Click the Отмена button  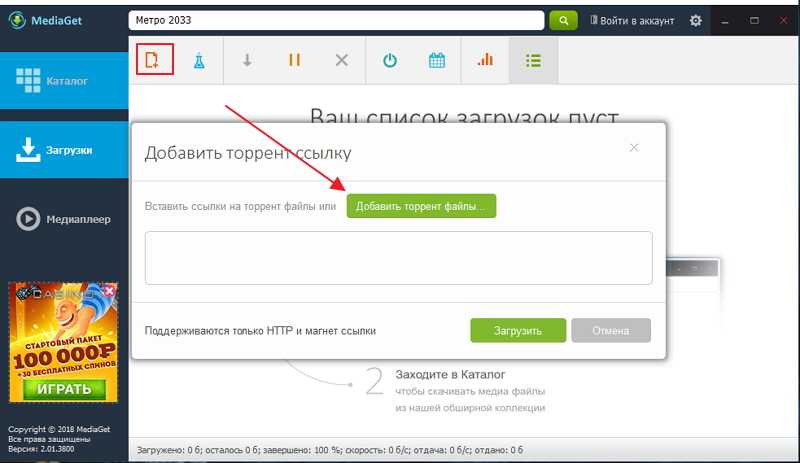coord(611,330)
